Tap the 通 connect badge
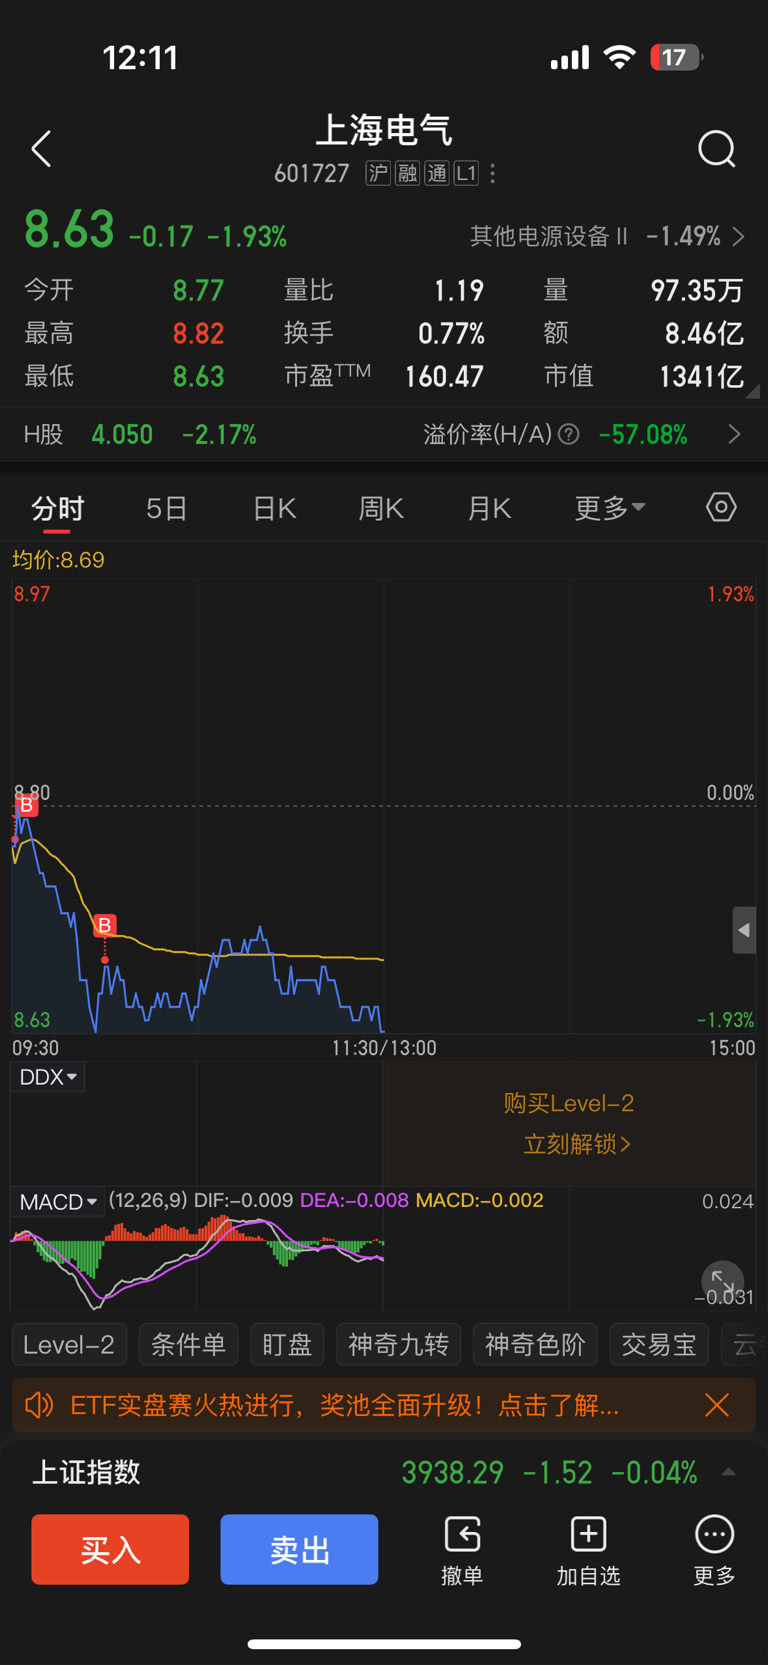 (x=437, y=174)
